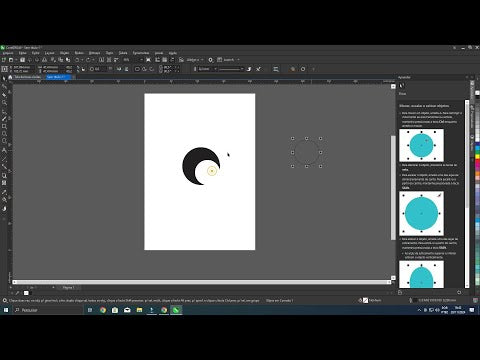Select the Interactive Fill tool in toolbox
Screen dimensions: 480x360
click(4, 200)
